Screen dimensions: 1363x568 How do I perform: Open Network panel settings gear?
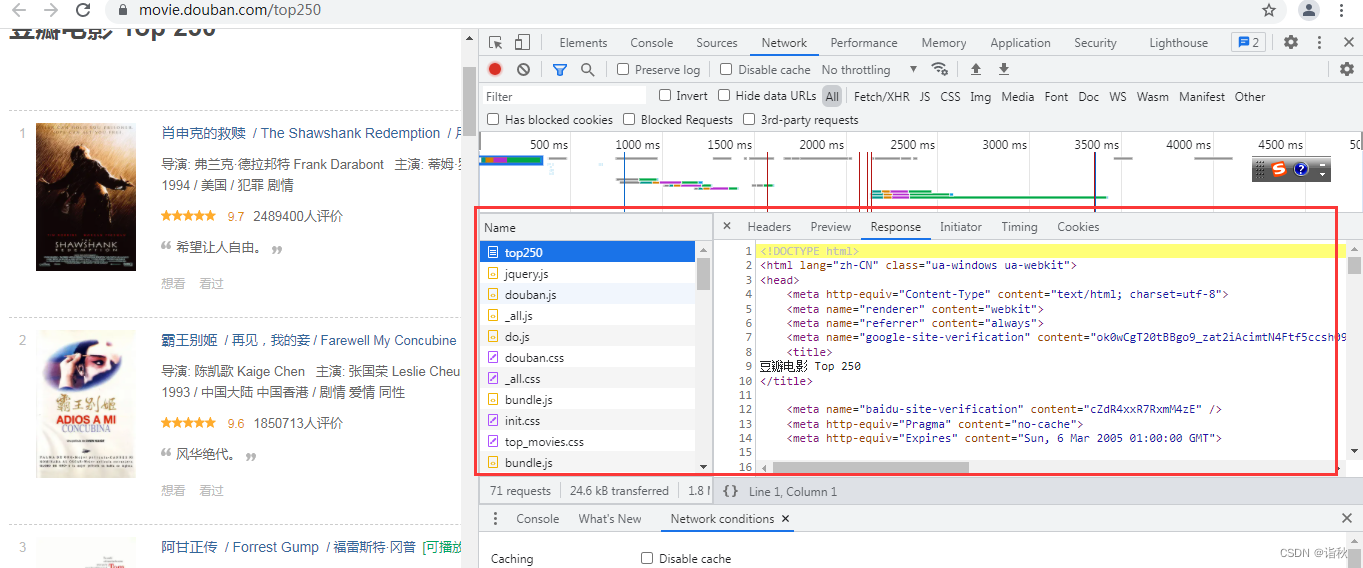(1347, 69)
